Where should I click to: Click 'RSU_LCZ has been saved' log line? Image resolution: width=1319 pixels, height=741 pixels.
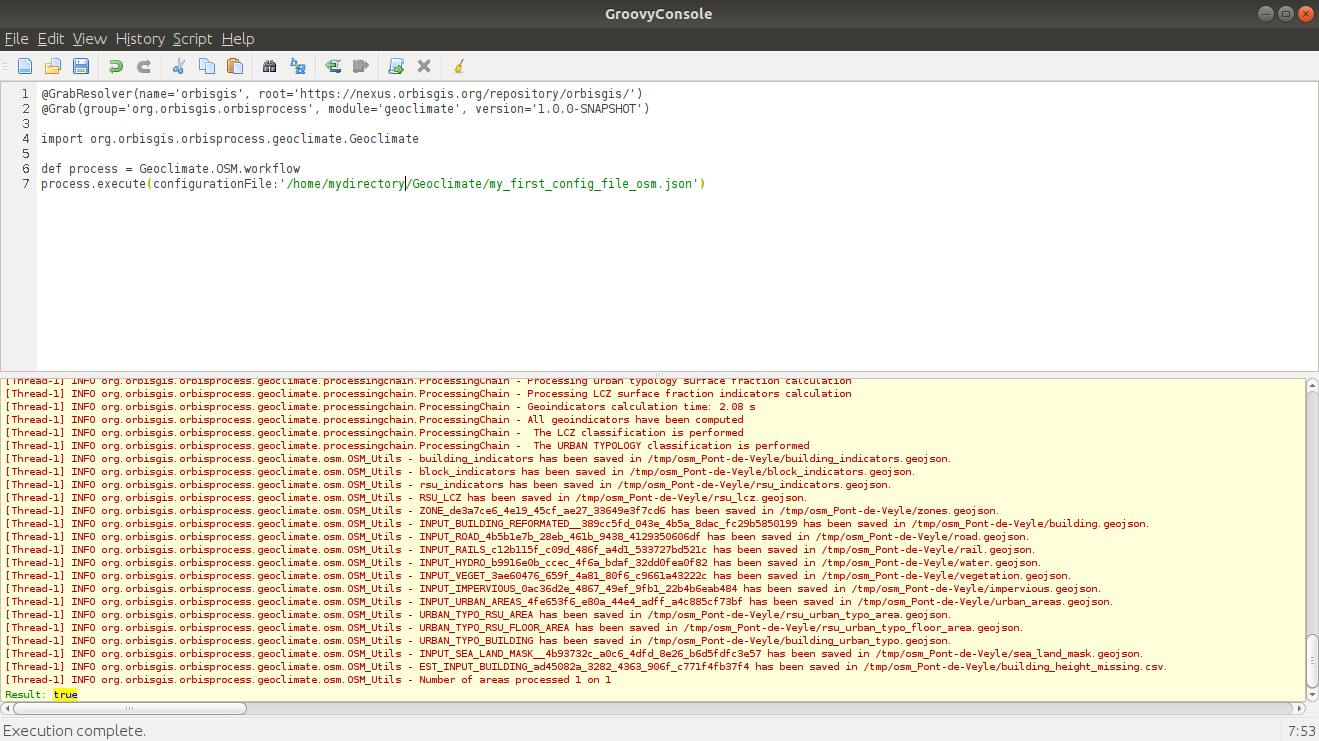405,497
